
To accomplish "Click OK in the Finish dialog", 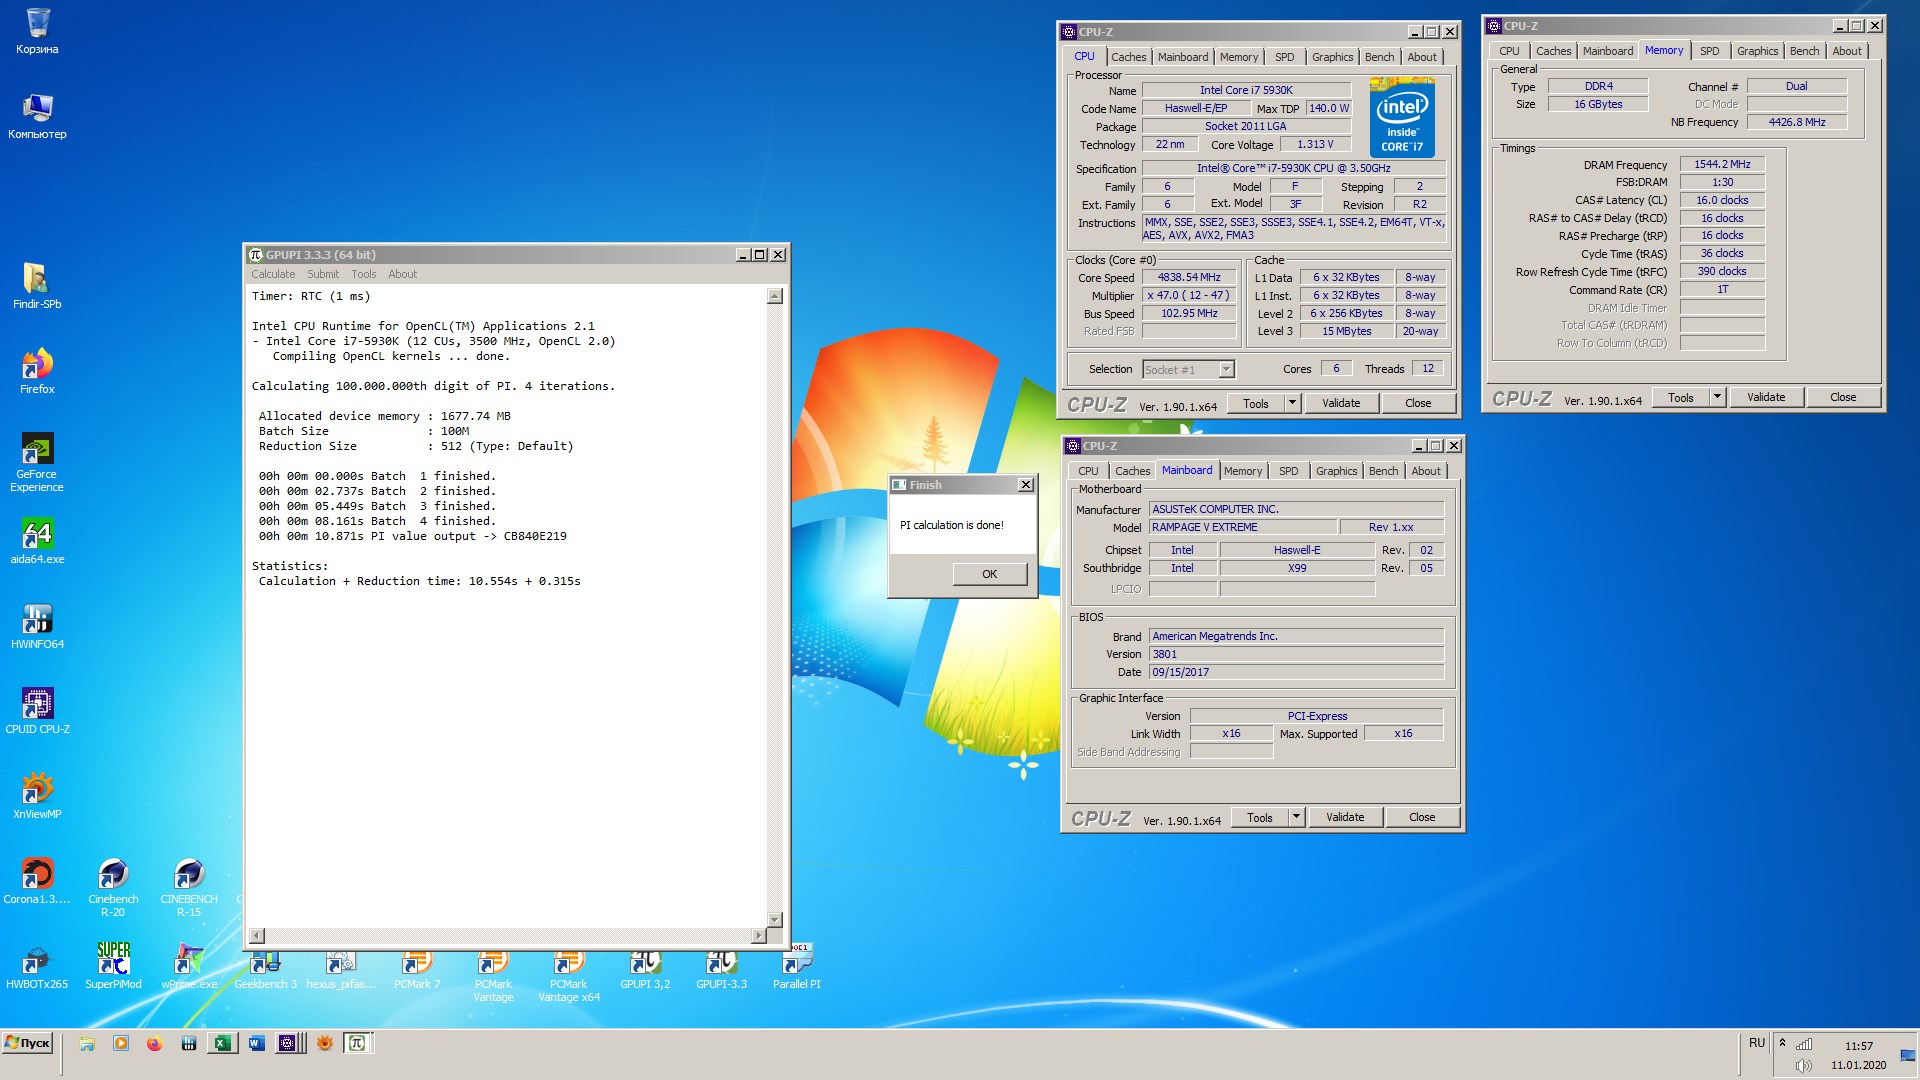I will click(x=989, y=574).
